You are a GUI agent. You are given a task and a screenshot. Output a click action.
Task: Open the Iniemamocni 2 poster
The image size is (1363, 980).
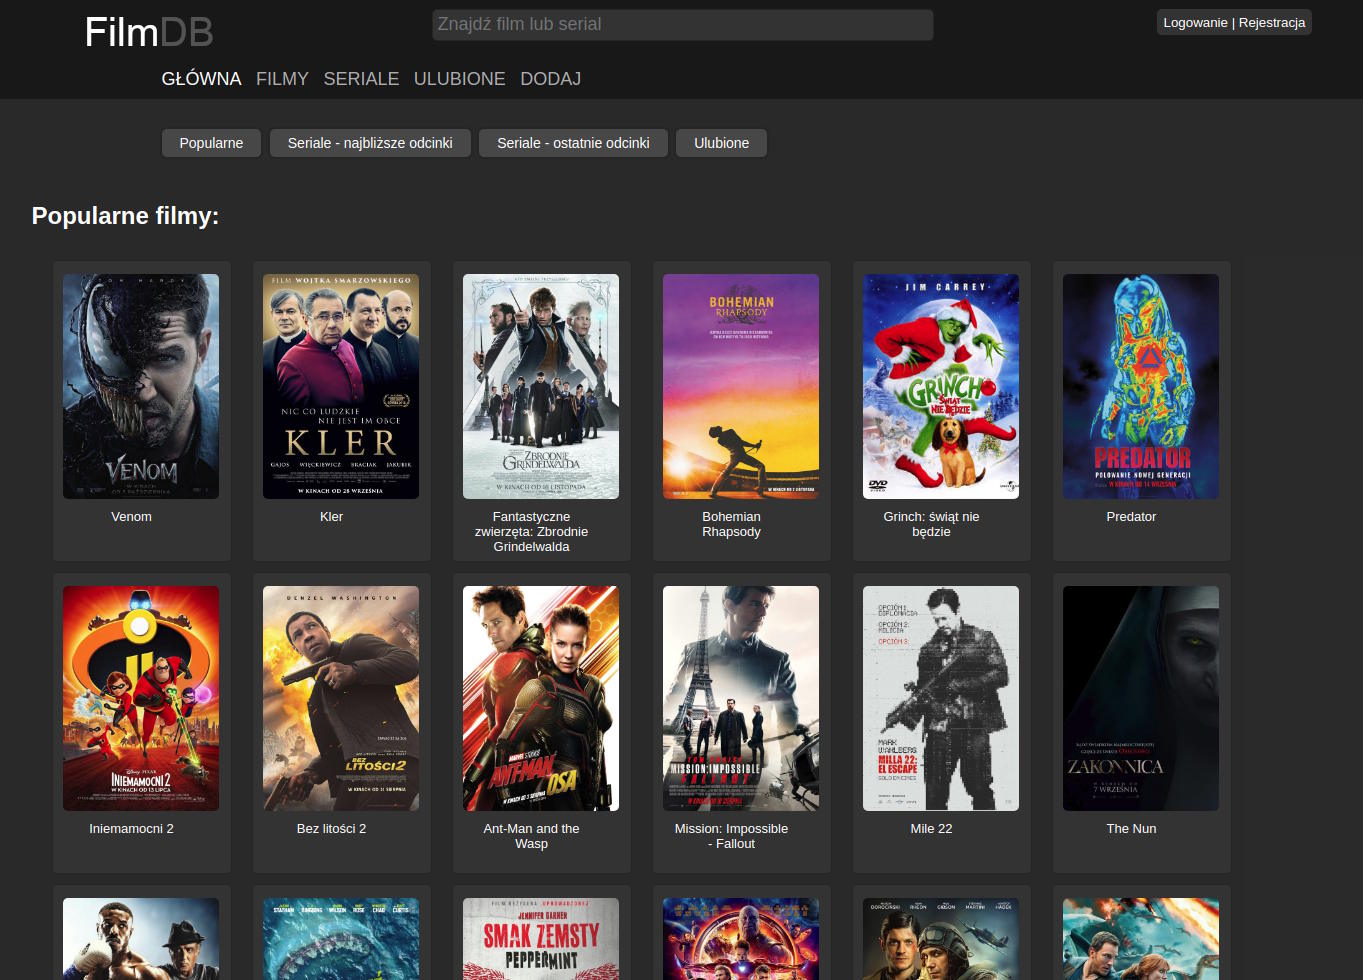click(x=141, y=699)
